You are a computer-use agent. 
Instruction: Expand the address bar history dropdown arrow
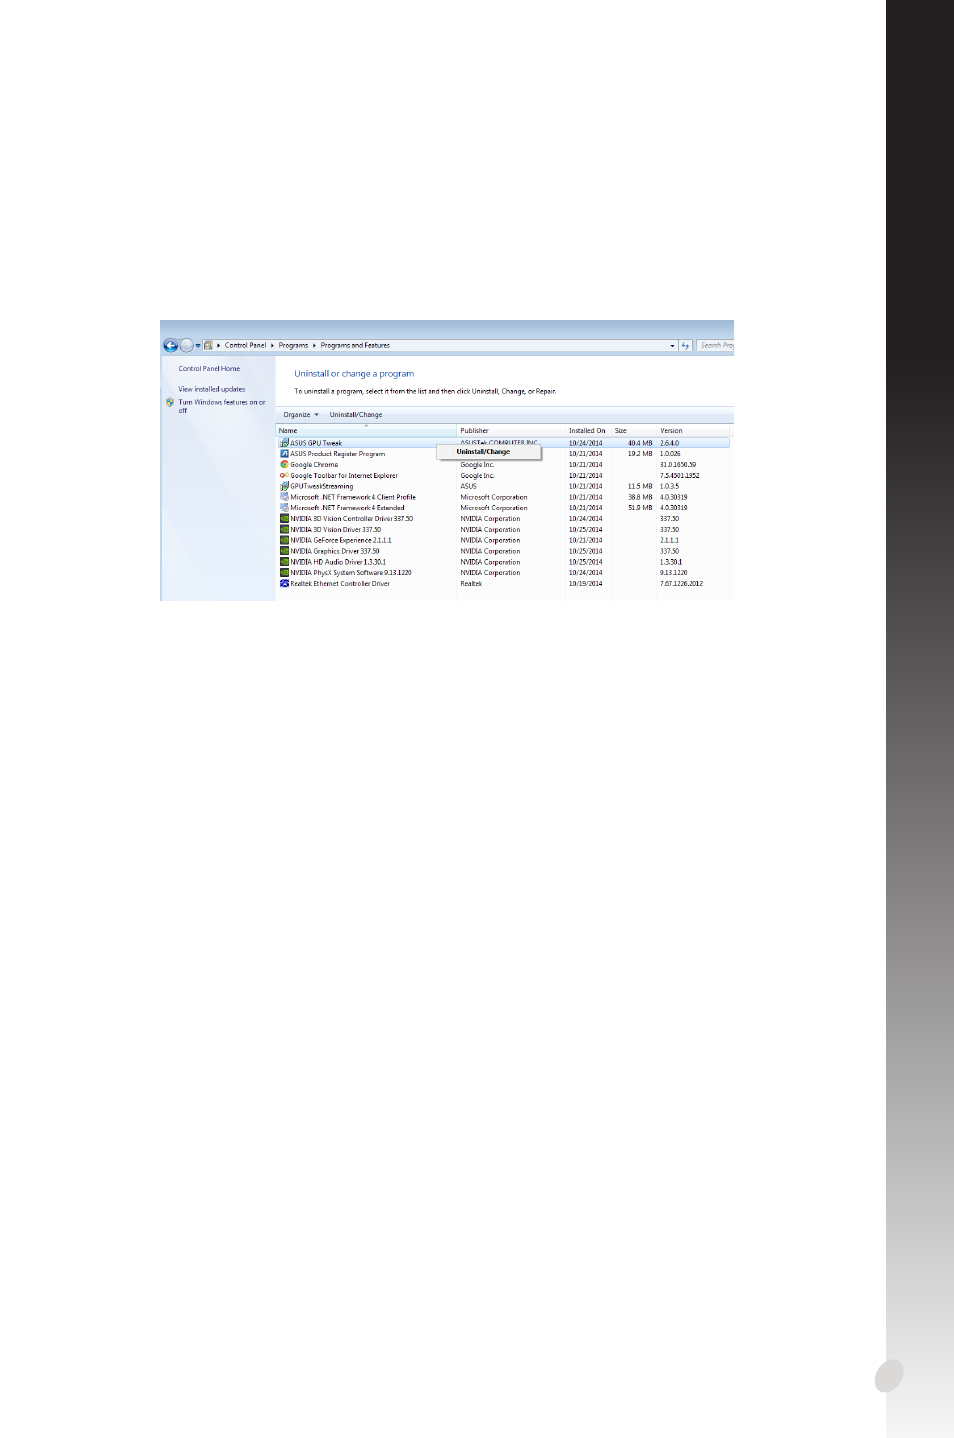[x=672, y=345]
